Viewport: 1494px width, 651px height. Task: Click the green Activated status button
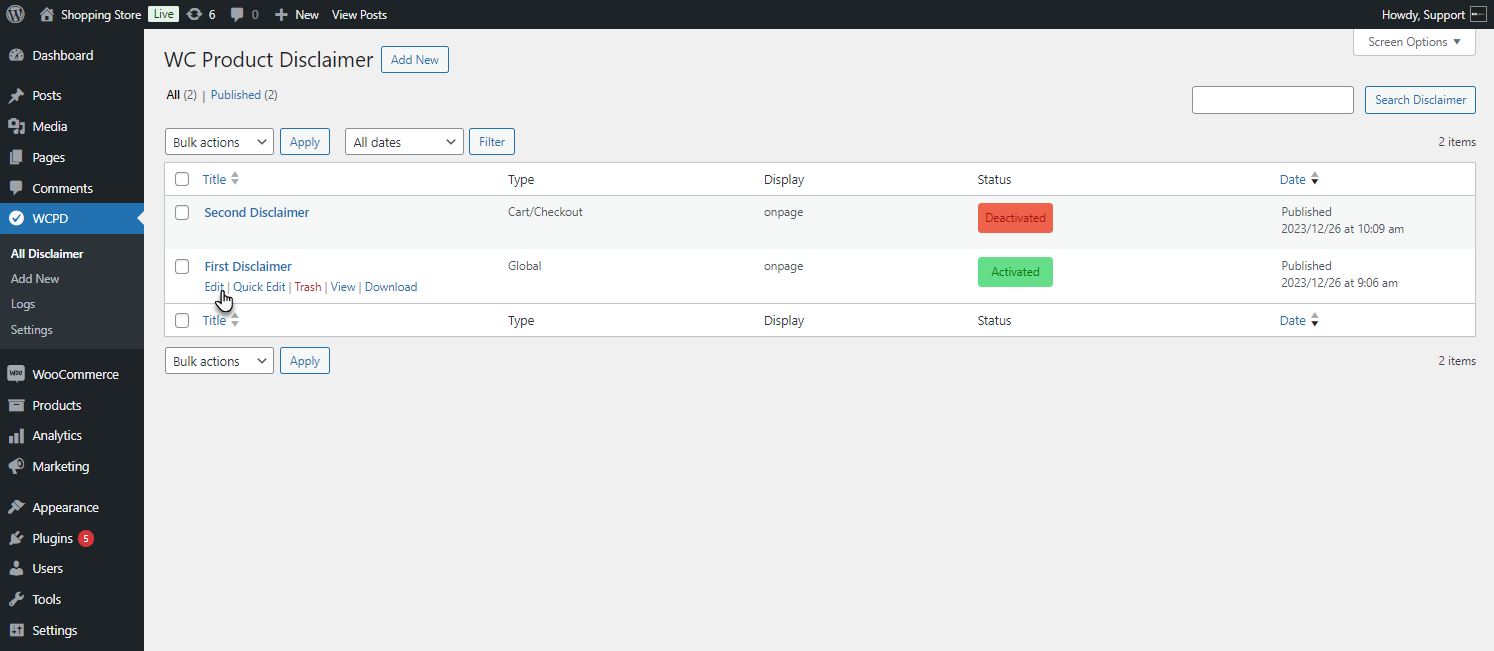(1015, 272)
